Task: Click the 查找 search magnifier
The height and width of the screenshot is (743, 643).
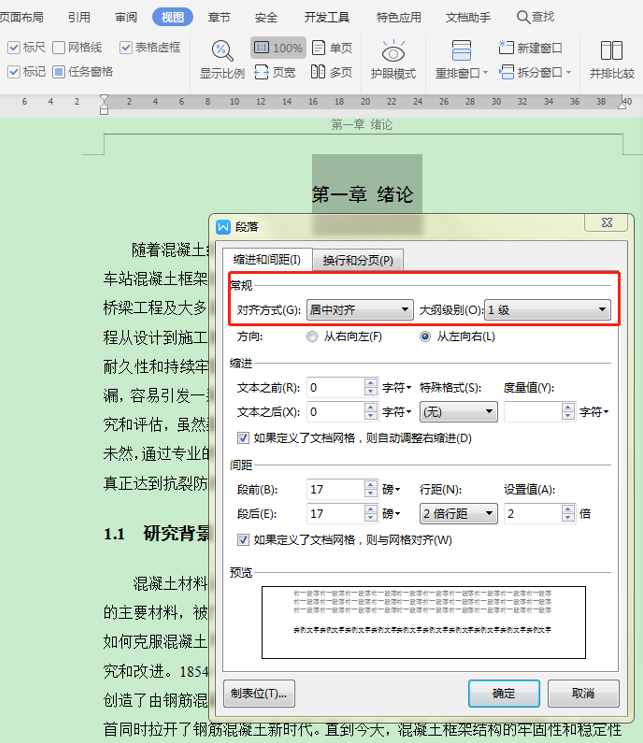Action: pos(523,17)
